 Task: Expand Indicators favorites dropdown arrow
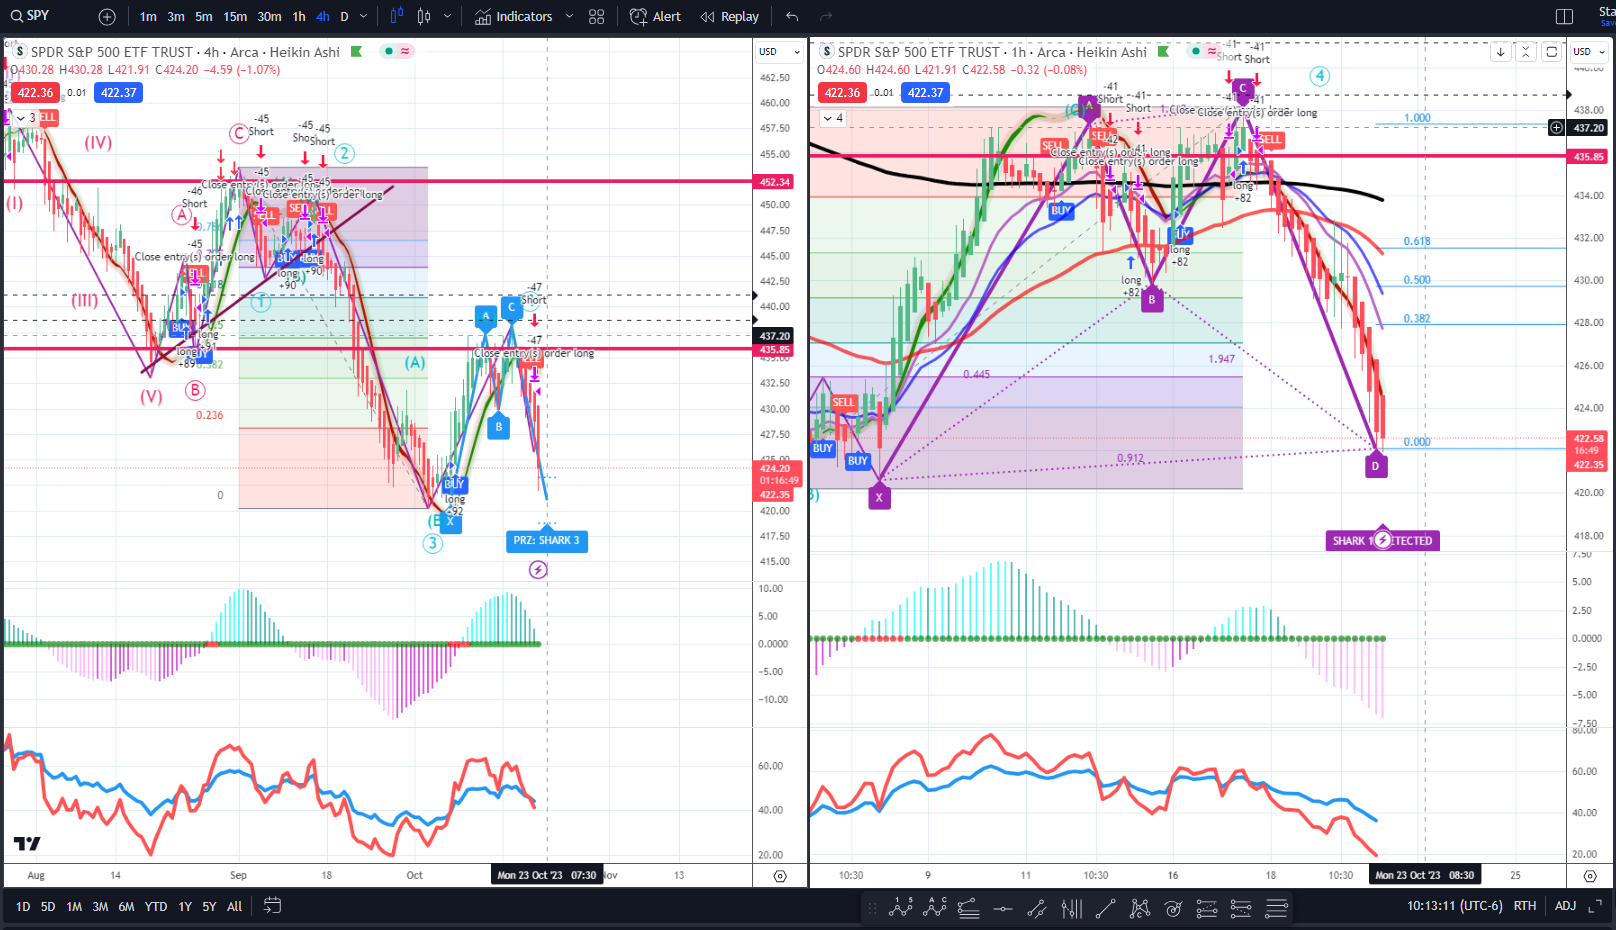click(x=569, y=16)
